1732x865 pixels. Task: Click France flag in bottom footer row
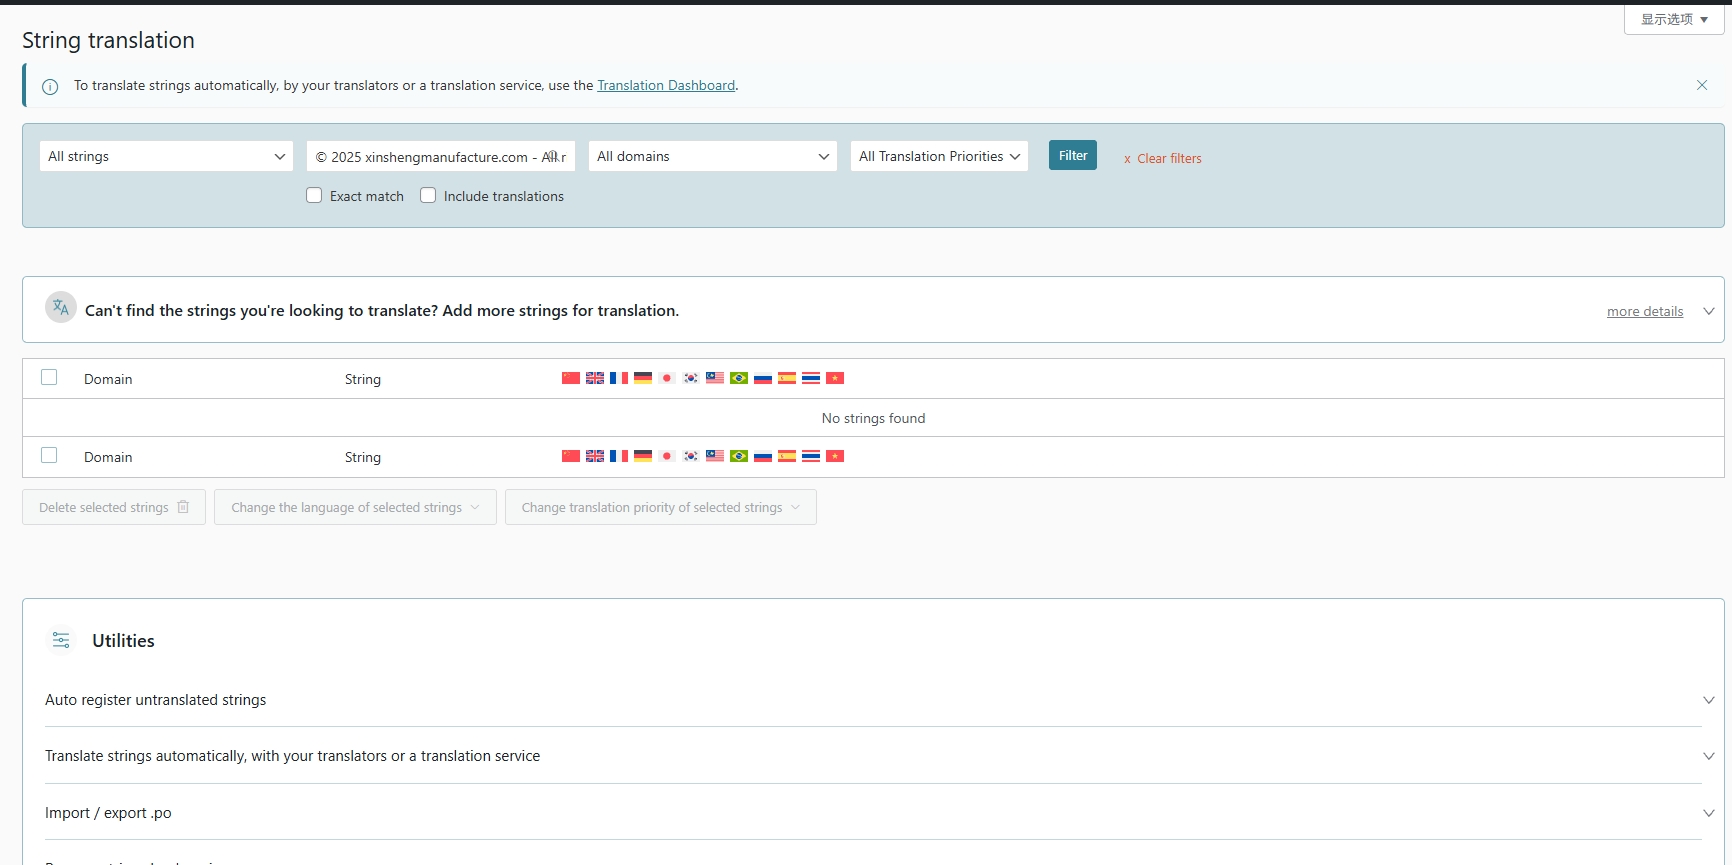619,456
